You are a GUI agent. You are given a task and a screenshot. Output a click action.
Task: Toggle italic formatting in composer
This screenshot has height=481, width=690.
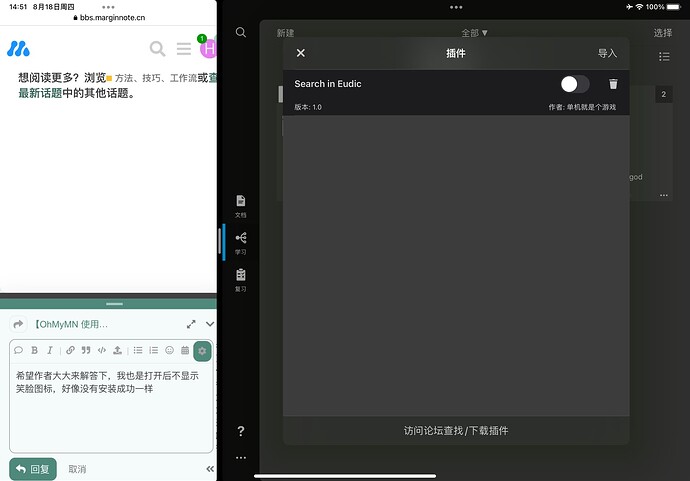[x=50, y=350]
